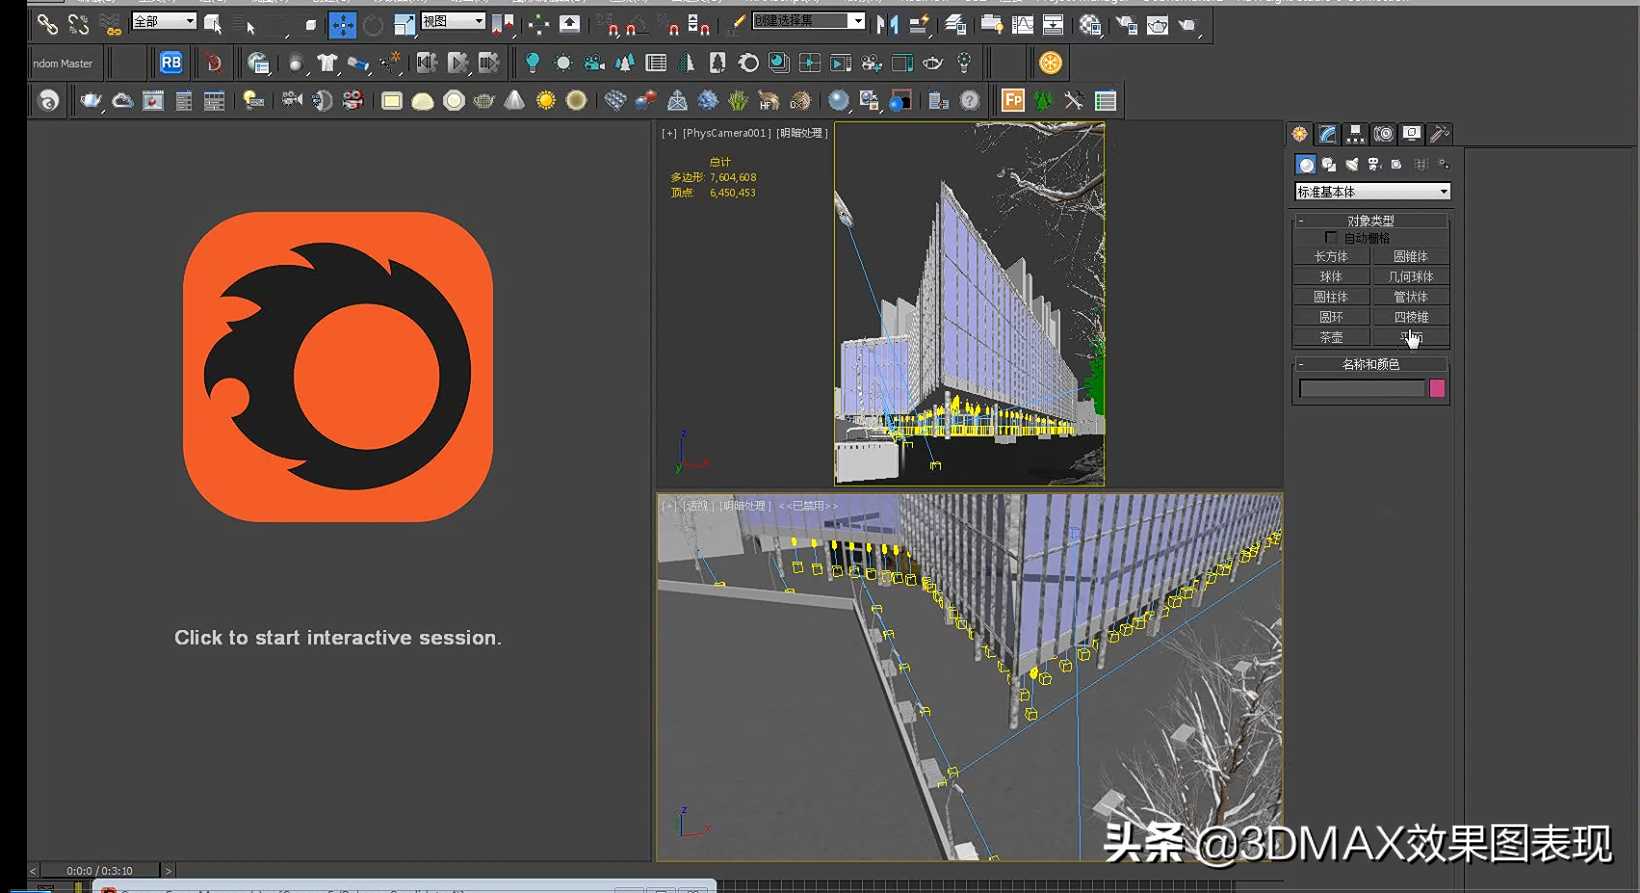Click the 管状体 Tube button
1640x893 pixels.
point(1410,297)
